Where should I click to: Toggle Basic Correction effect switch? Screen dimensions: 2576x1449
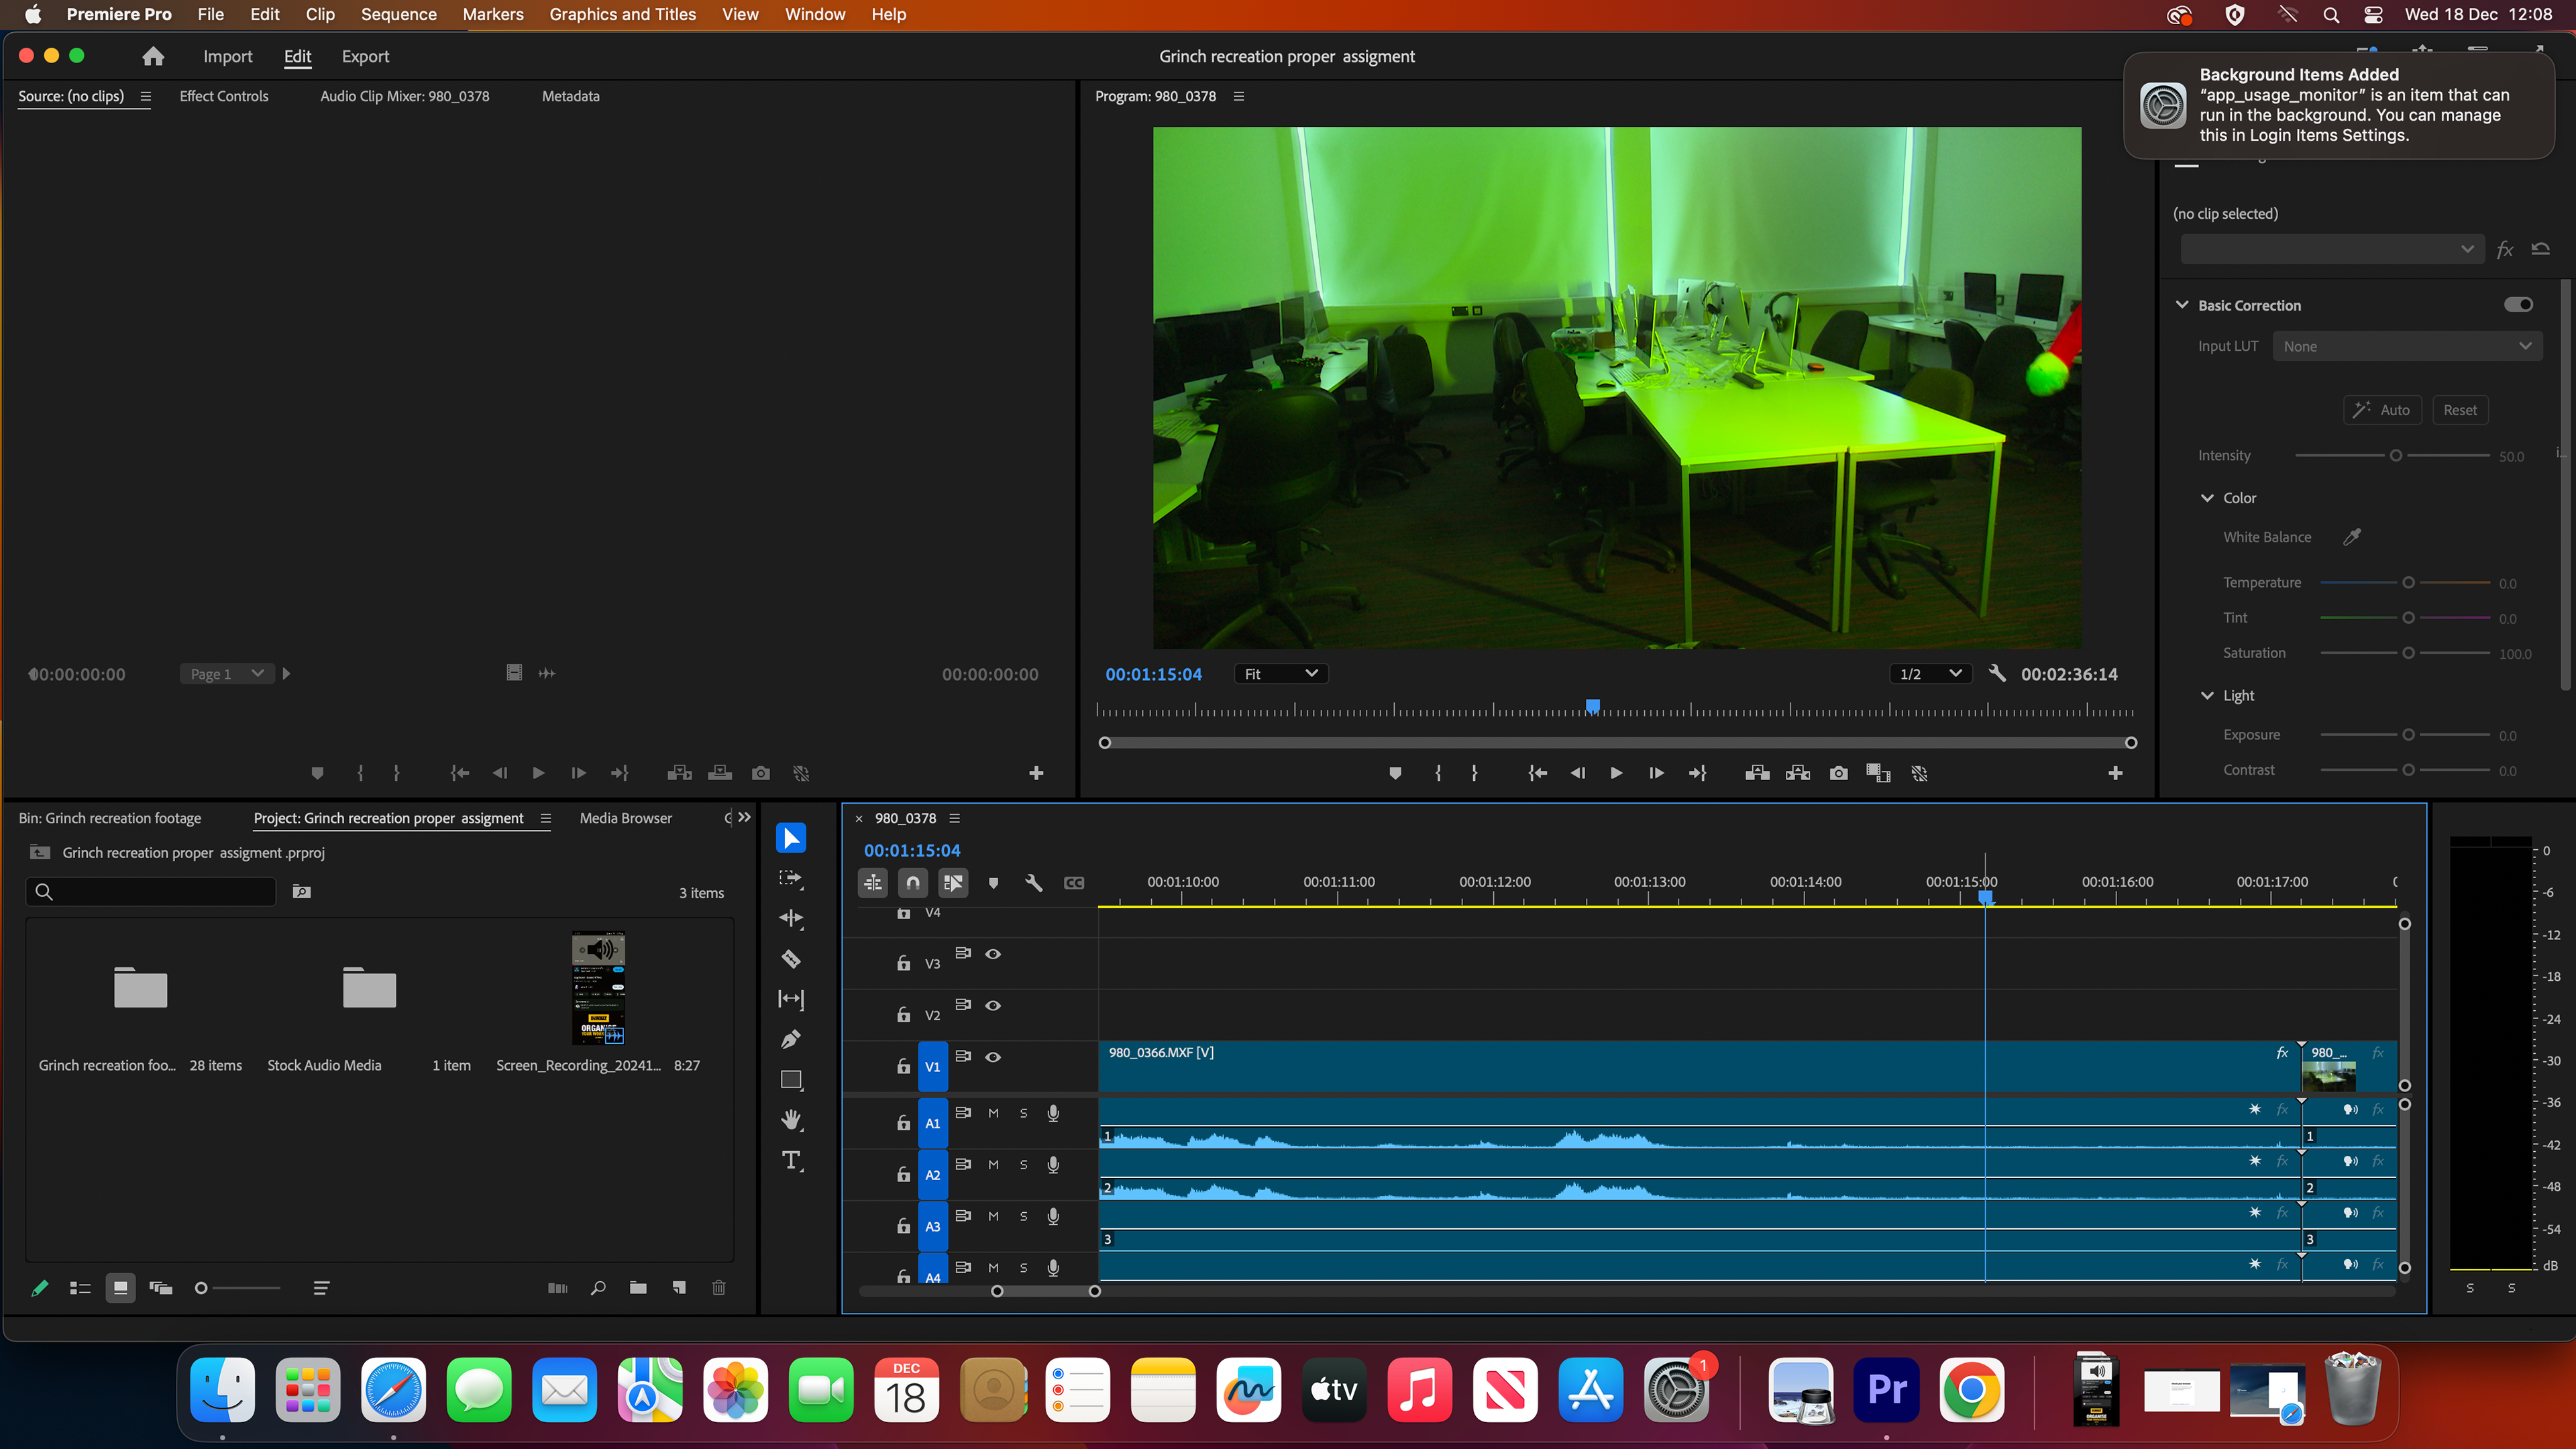click(2518, 305)
